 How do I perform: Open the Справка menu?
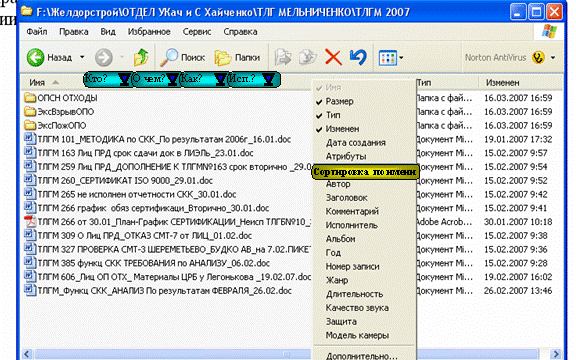pyautogui.click(x=240, y=32)
